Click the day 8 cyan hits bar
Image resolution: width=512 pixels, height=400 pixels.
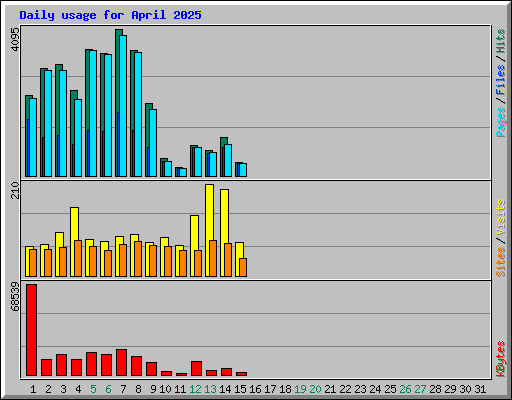(x=138, y=114)
